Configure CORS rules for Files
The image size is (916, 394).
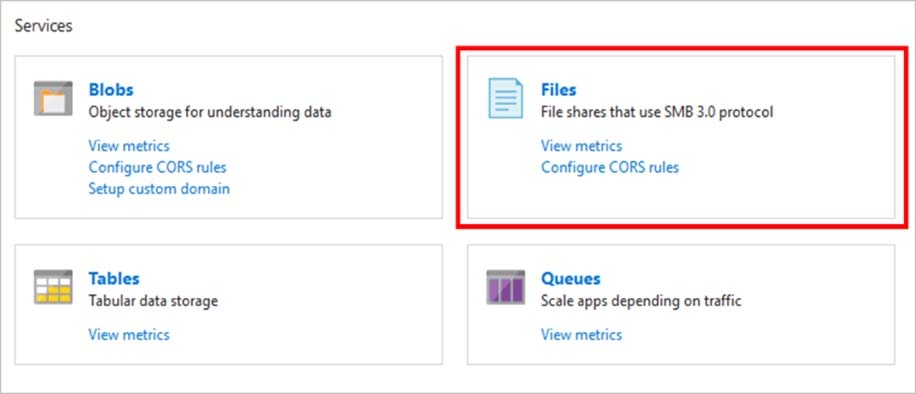(610, 167)
